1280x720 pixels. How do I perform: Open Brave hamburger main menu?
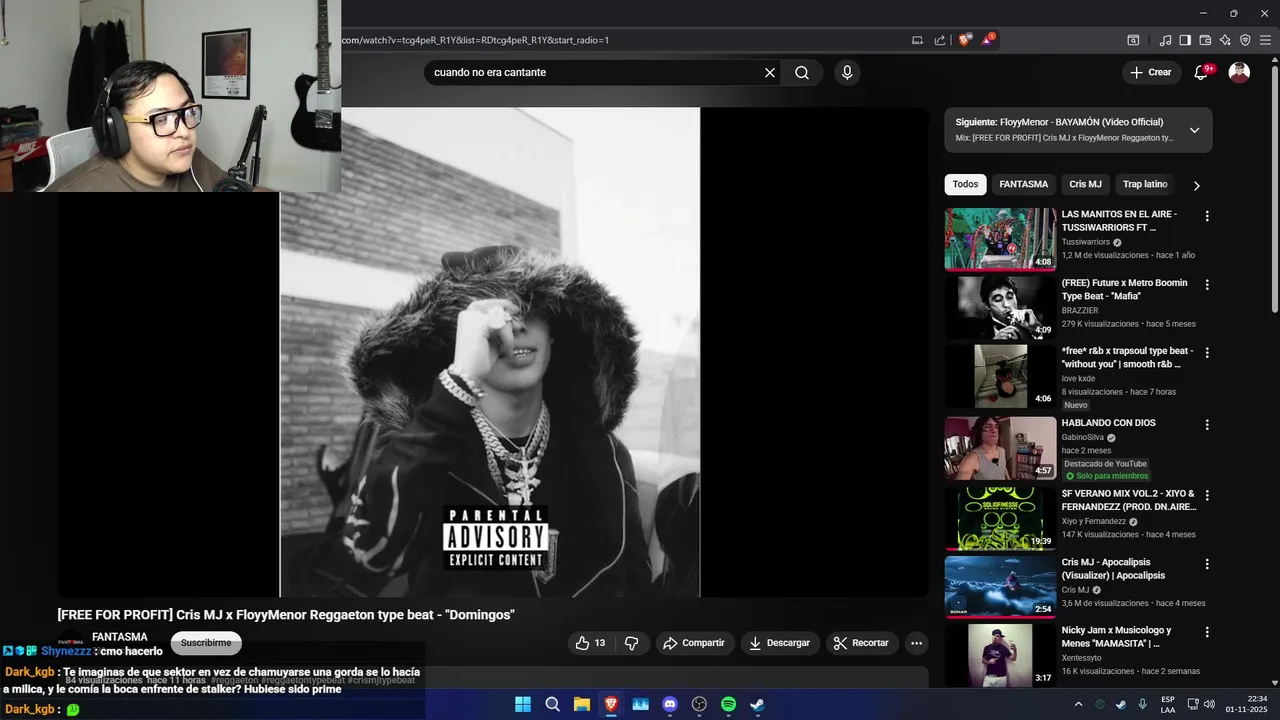coord(1265,40)
